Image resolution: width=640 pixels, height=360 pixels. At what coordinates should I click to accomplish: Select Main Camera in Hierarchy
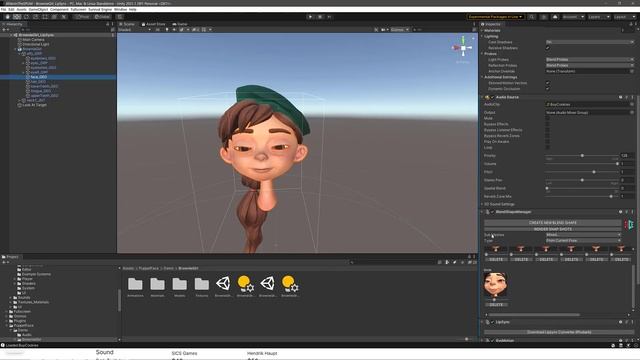(33, 40)
